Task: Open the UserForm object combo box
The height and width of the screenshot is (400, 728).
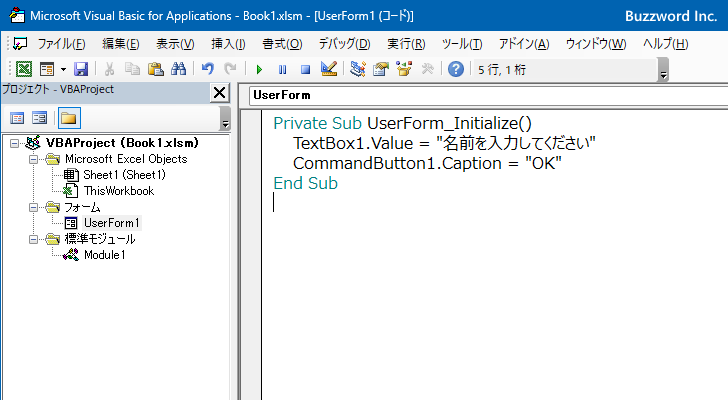Action: click(488, 96)
